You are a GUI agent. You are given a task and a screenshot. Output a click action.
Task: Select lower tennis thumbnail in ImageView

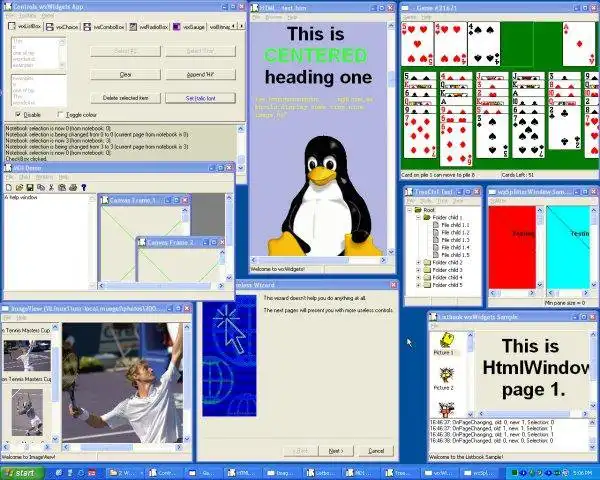[27, 412]
